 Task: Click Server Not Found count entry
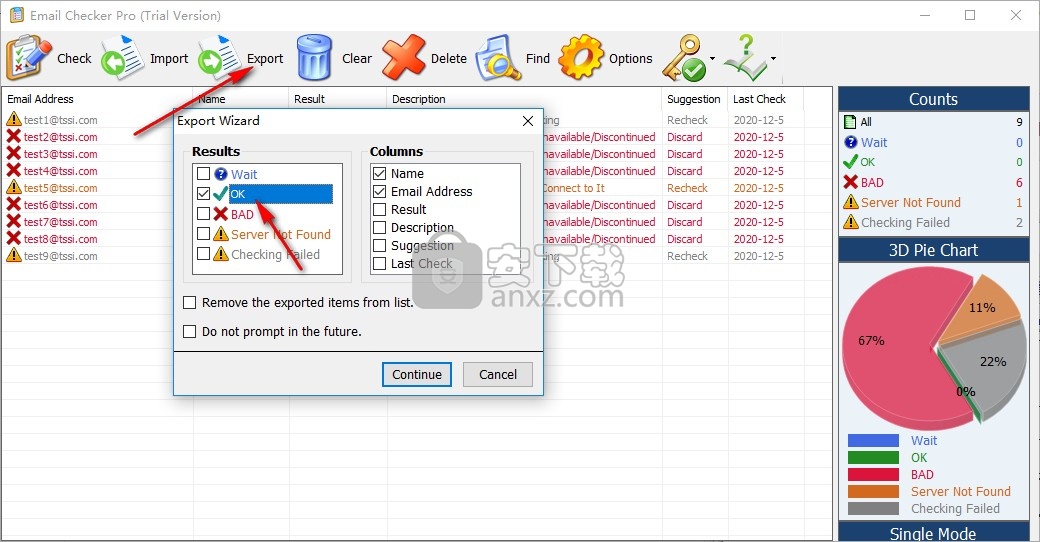[x=933, y=202]
